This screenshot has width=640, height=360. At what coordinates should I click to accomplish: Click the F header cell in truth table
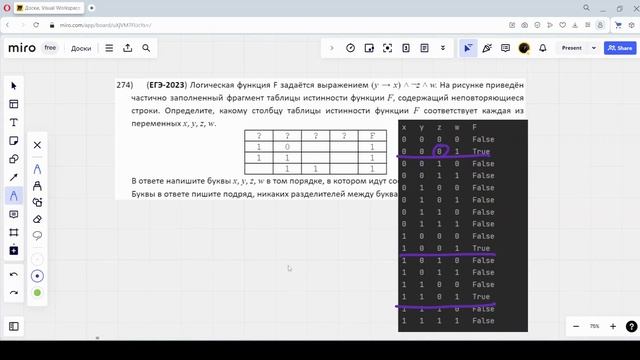click(x=372, y=136)
